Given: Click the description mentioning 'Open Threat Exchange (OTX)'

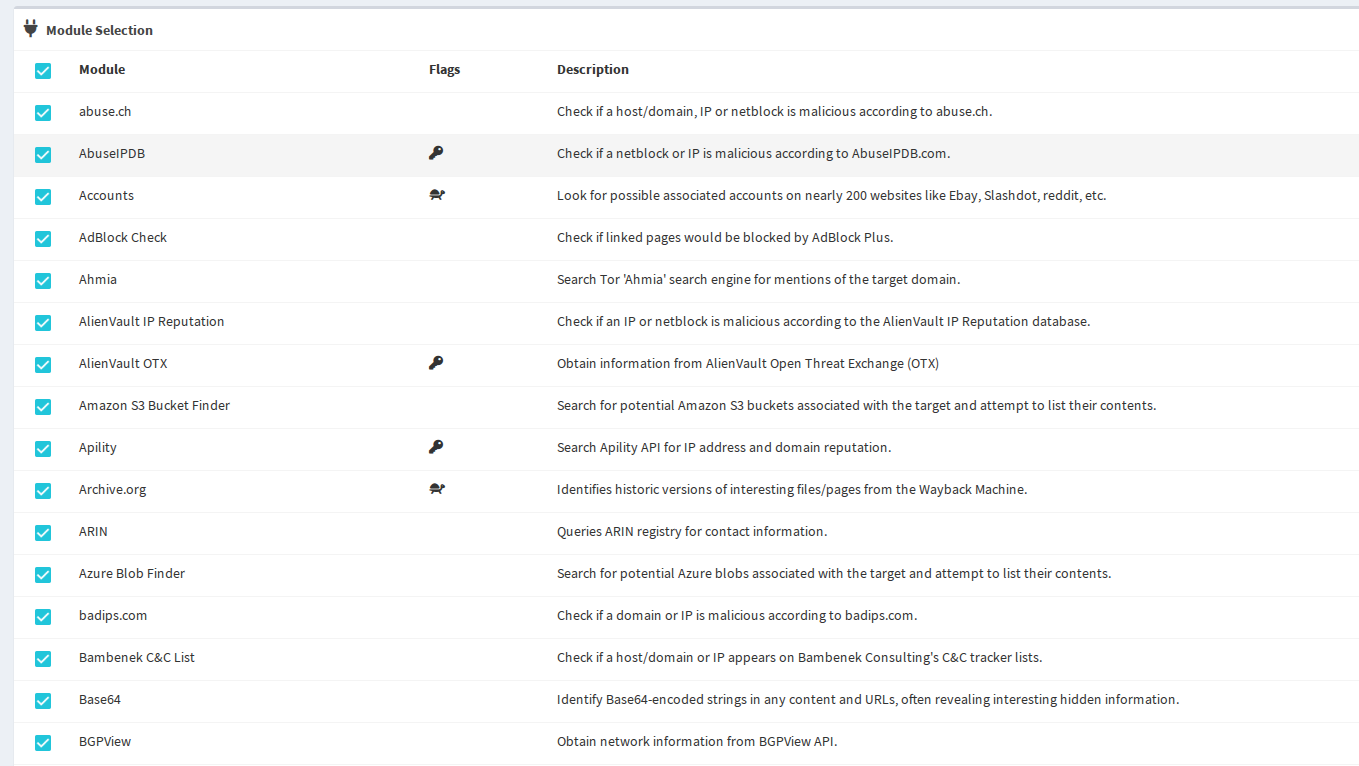Looking at the screenshot, I should click(x=748, y=363).
